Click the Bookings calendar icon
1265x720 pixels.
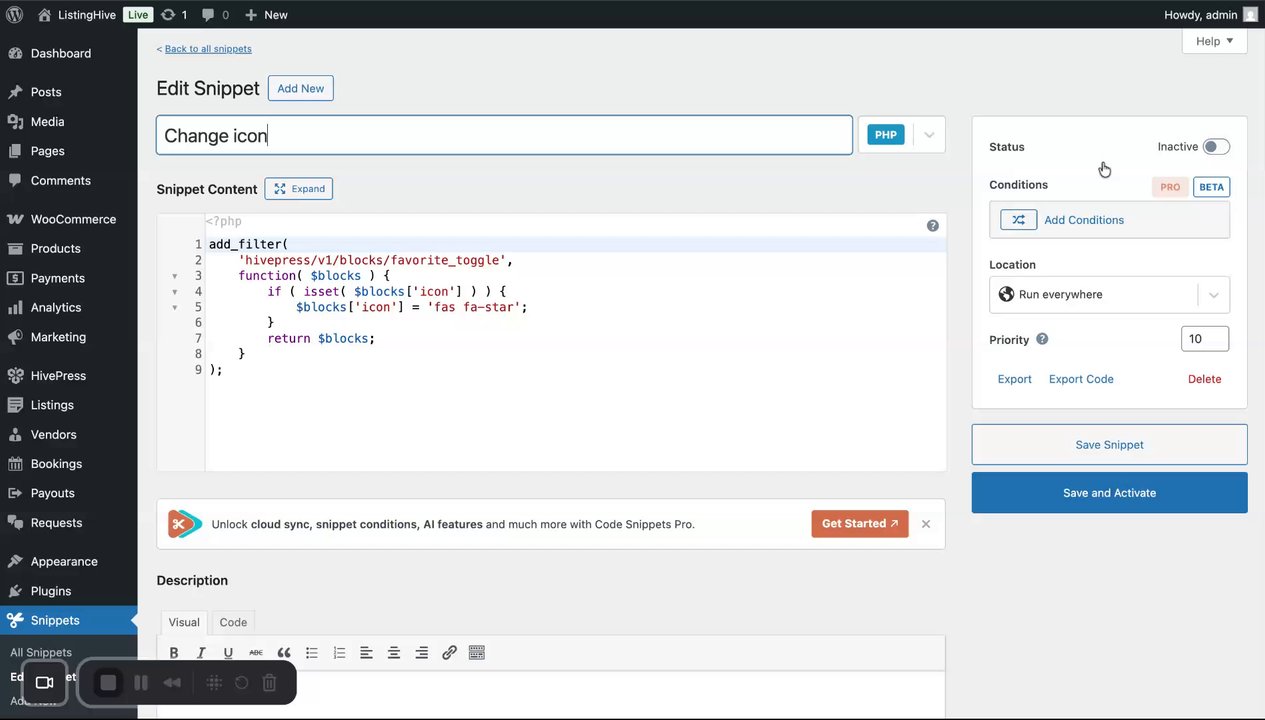pos(15,464)
